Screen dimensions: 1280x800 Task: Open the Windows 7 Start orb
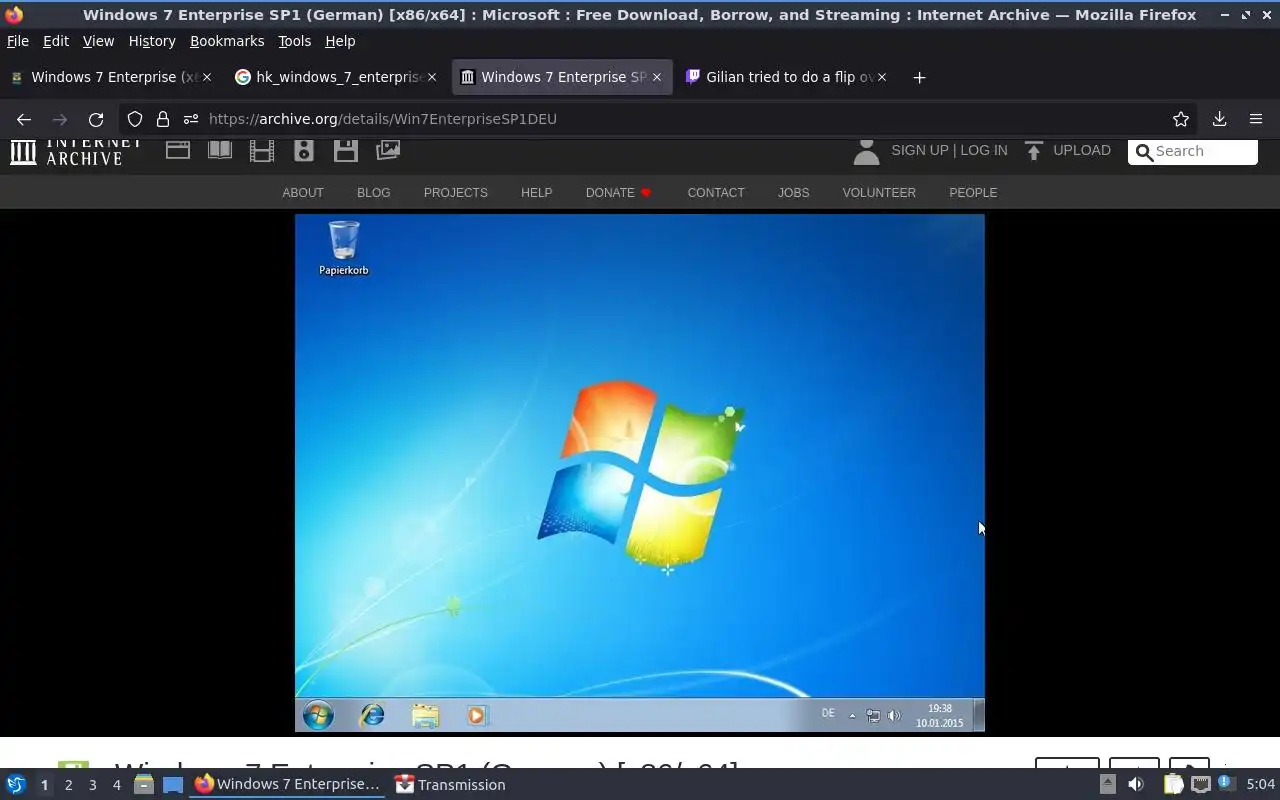point(318,715)
